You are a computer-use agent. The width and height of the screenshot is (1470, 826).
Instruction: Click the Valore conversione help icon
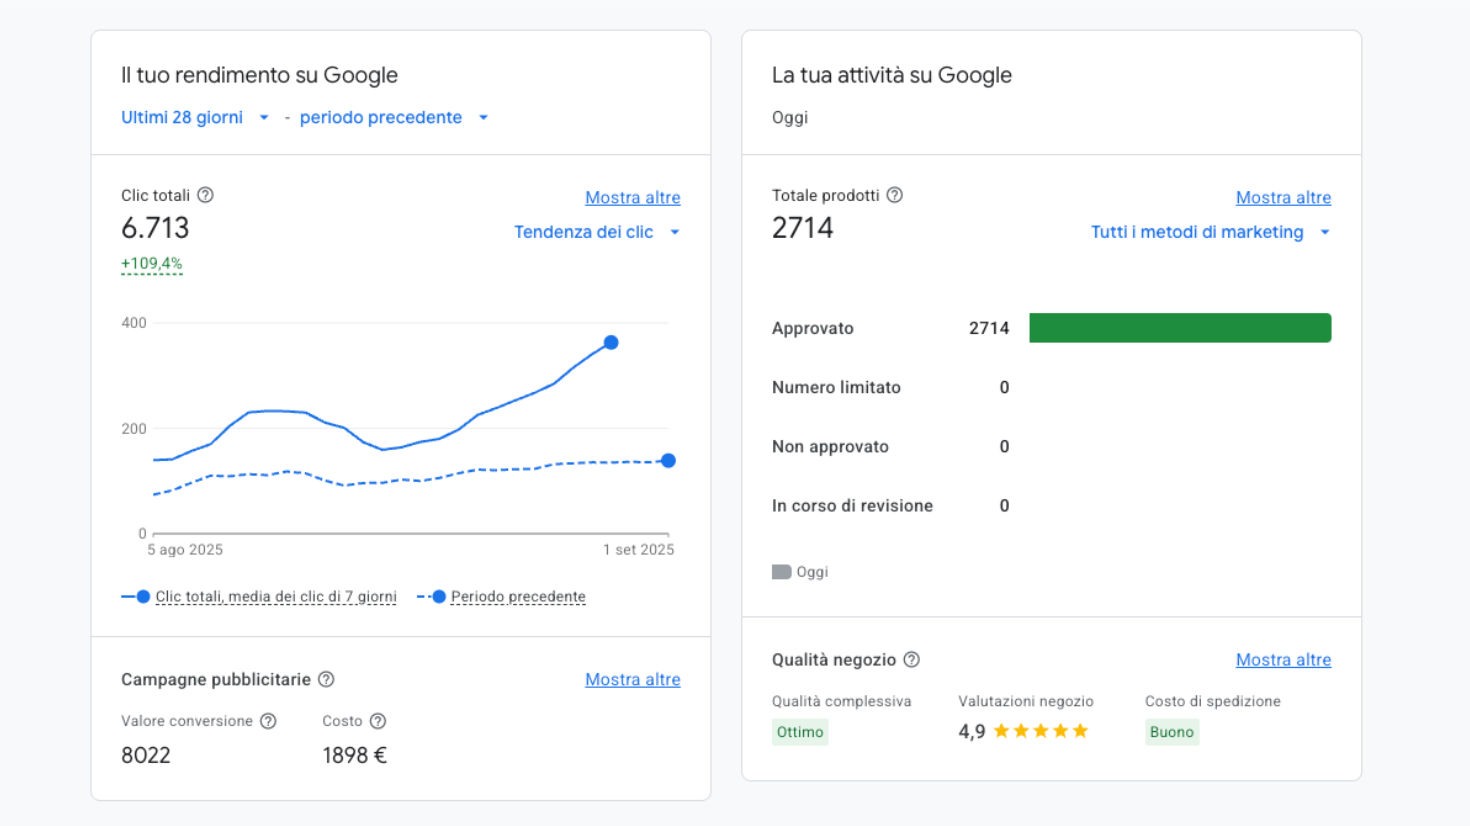pos(267,720)
